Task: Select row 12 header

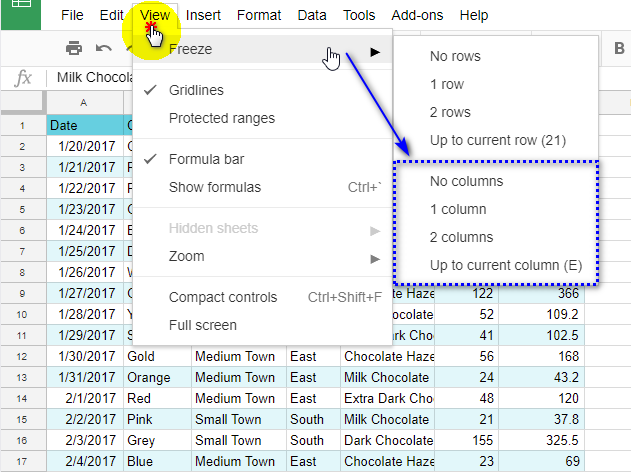Action: point(23,357)
